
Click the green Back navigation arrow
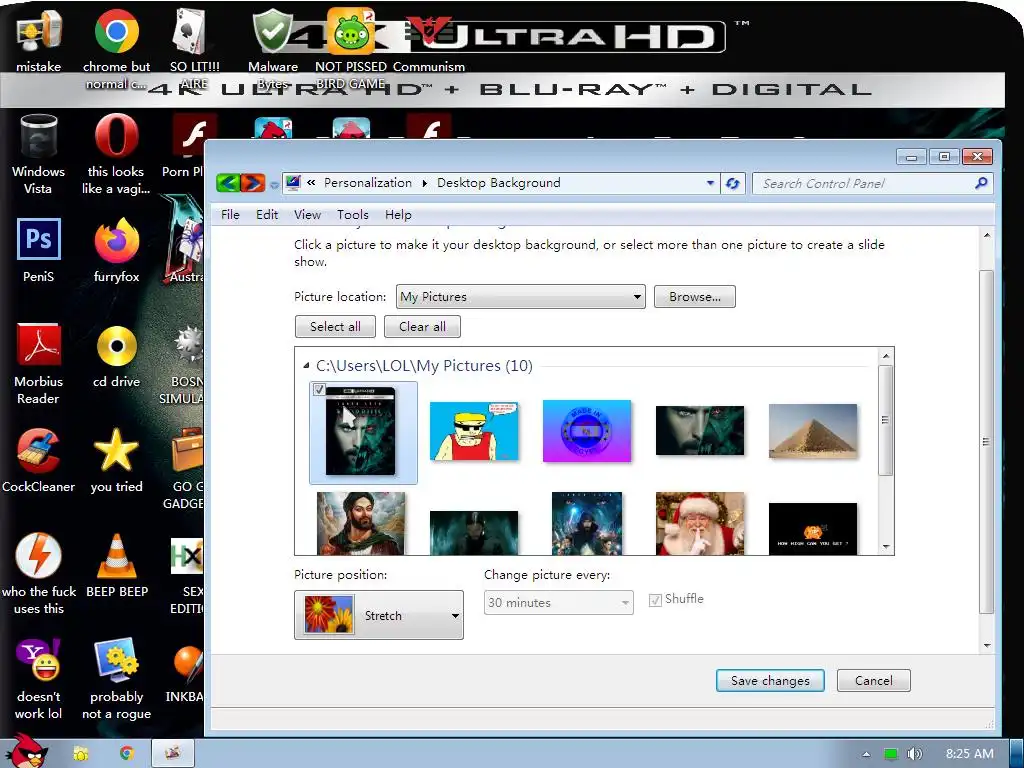tap(228, 183)
